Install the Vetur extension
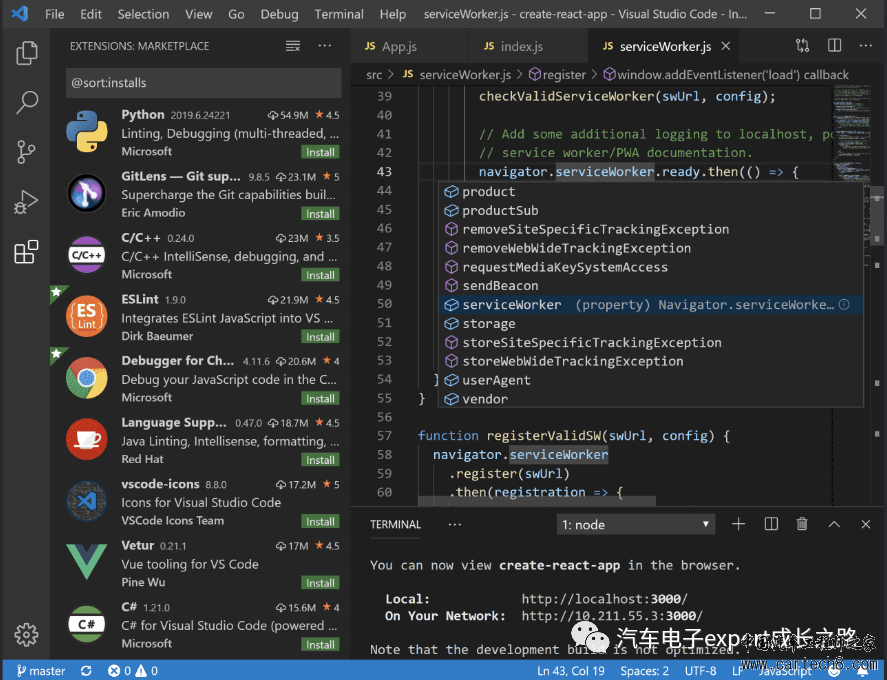 [x=320, y=583]
